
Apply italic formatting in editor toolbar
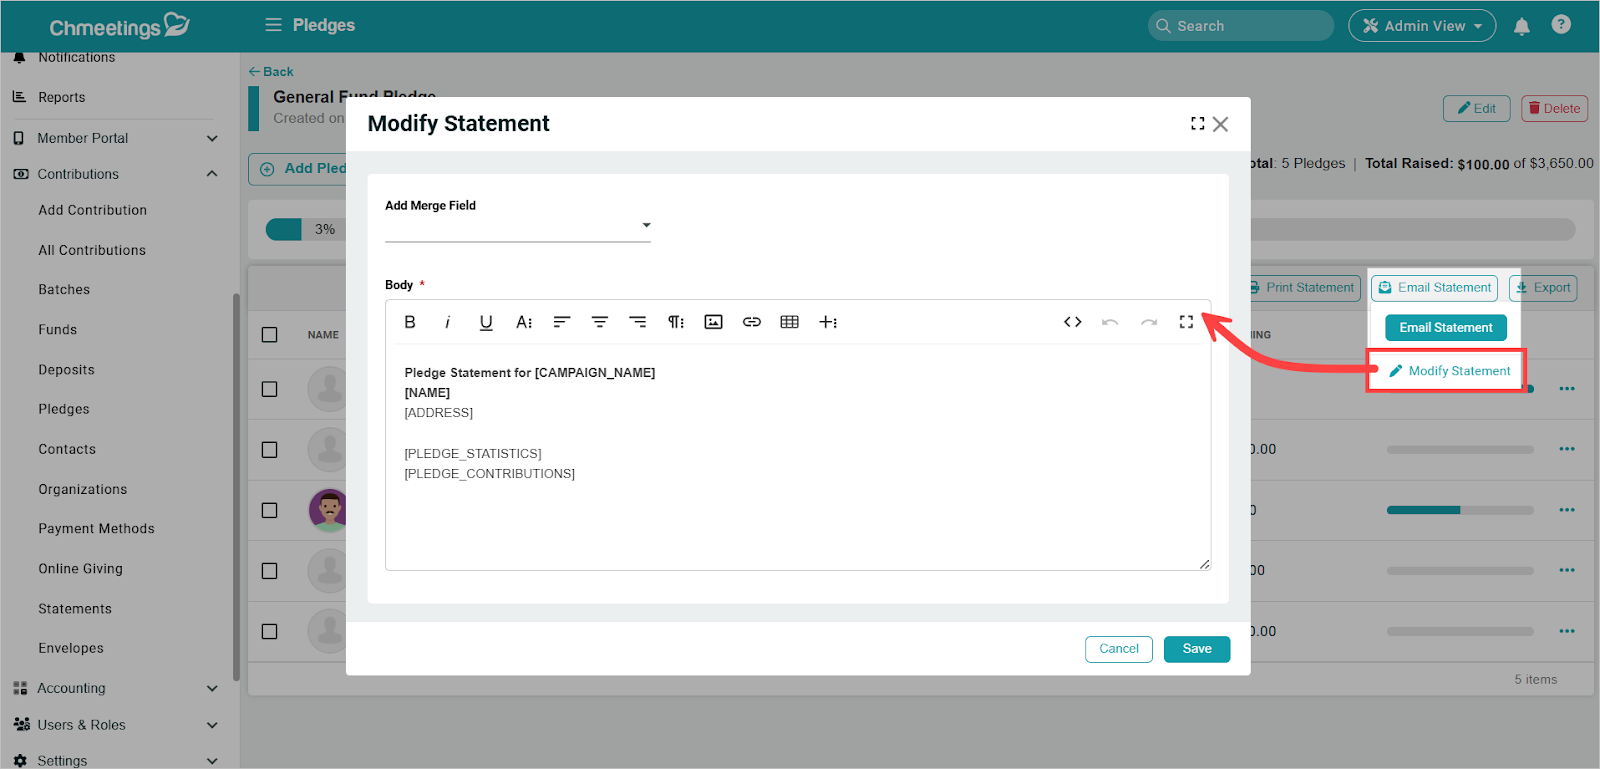tap(447, 322)
